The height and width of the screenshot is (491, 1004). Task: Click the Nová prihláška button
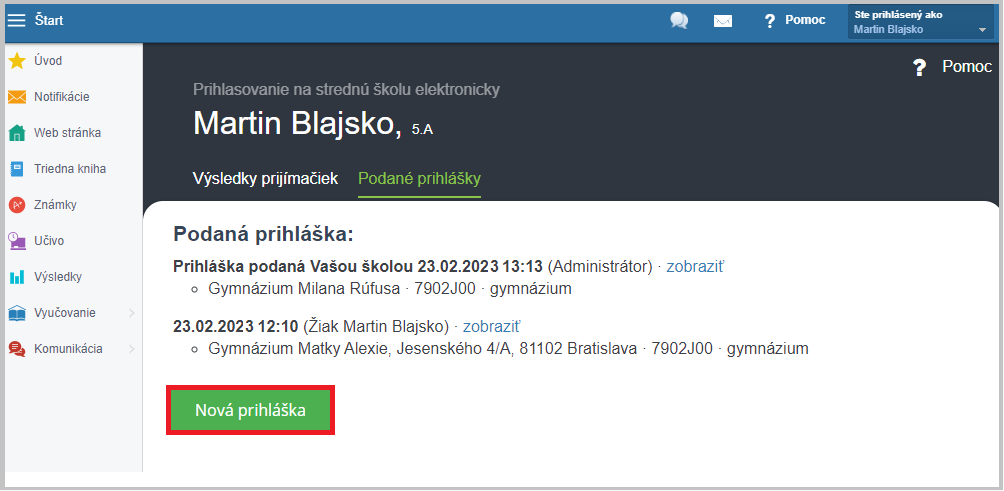pos(250,410)
